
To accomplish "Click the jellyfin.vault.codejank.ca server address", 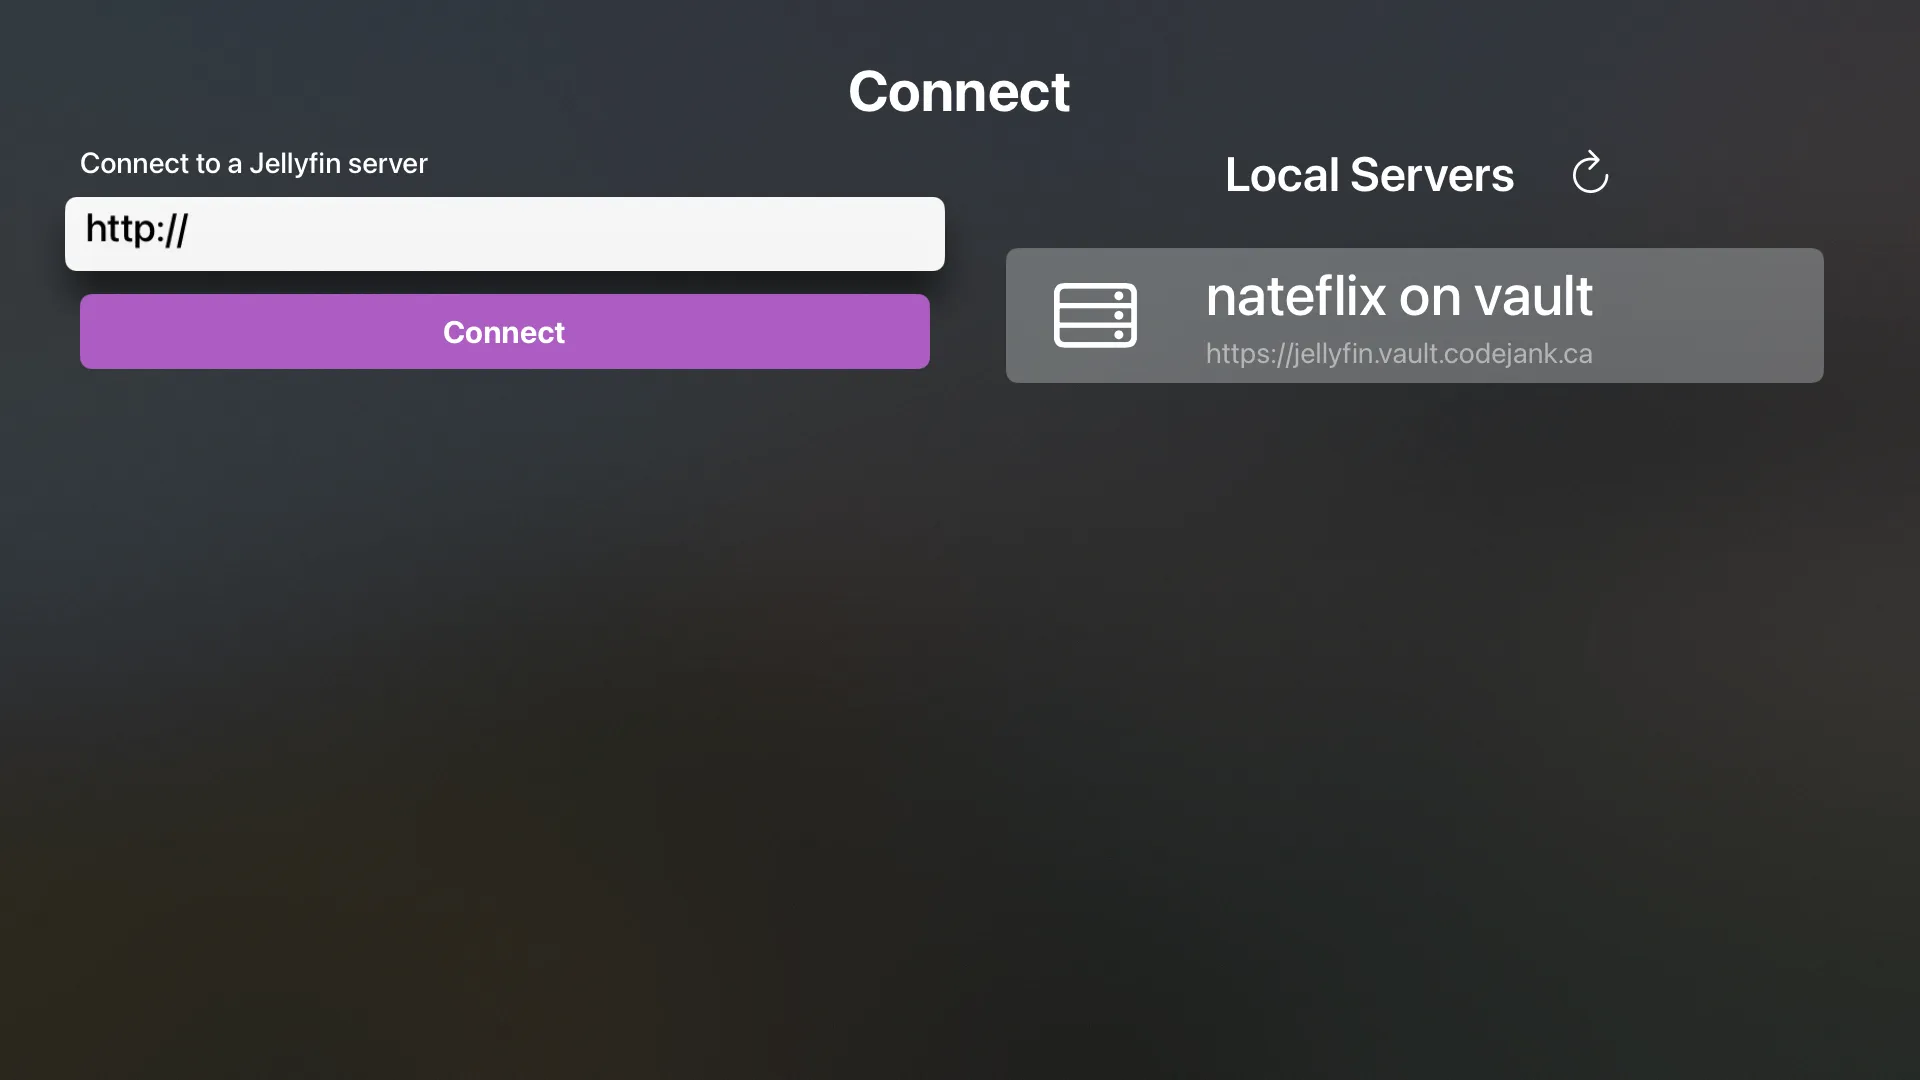I will pyautogui.click(x=1399, y=354).
